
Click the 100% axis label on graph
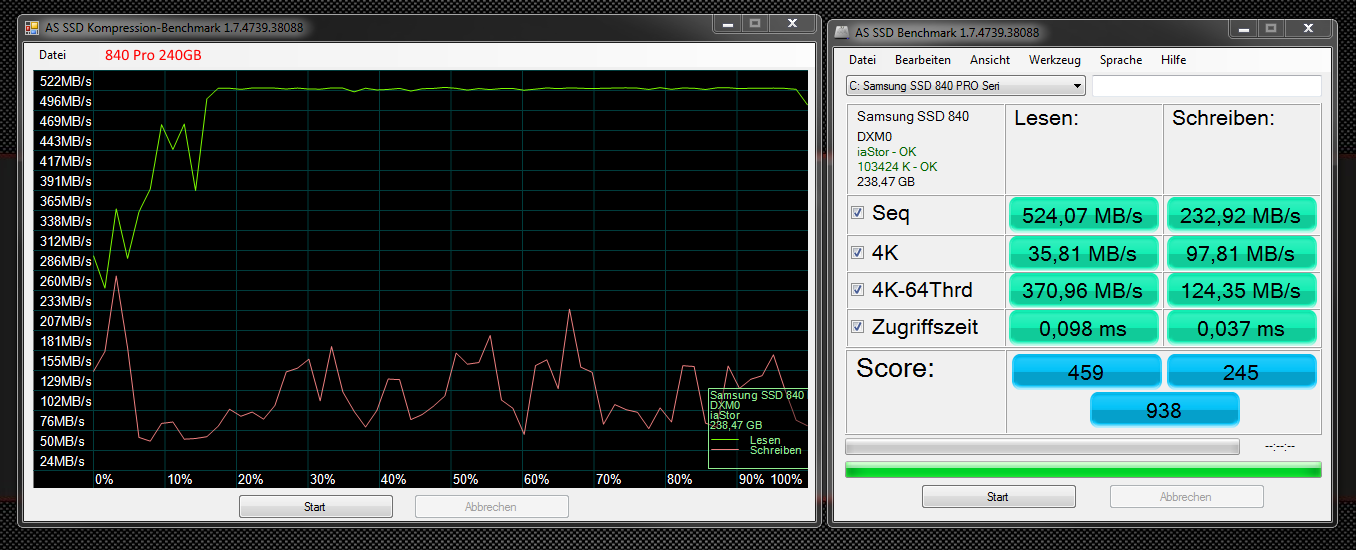pos(786,479)
